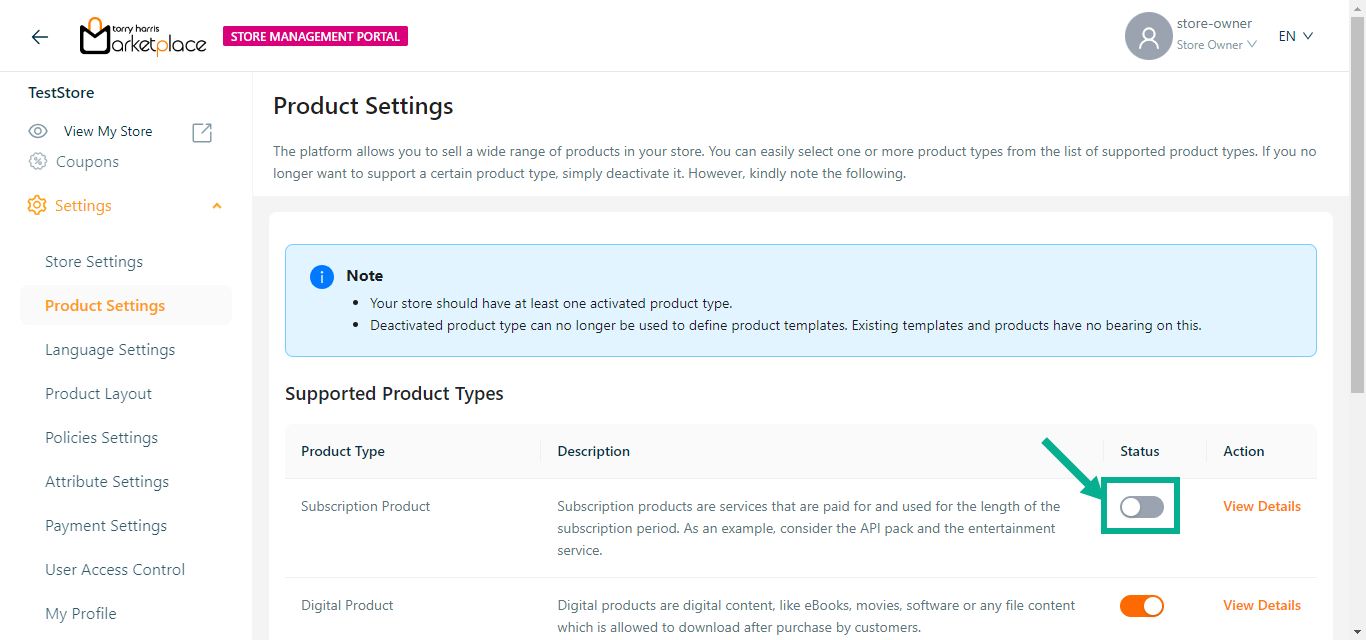View Details for Subscription Product

click(x=1261, y=506)
